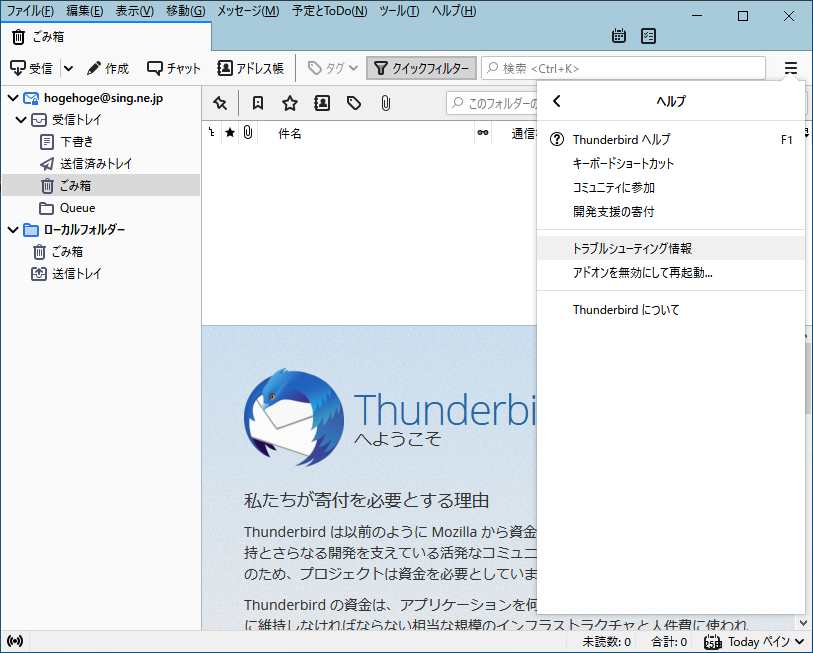Open the タグ dropdown
This screenshot has height=653, width=813.
tap(332, 68)
